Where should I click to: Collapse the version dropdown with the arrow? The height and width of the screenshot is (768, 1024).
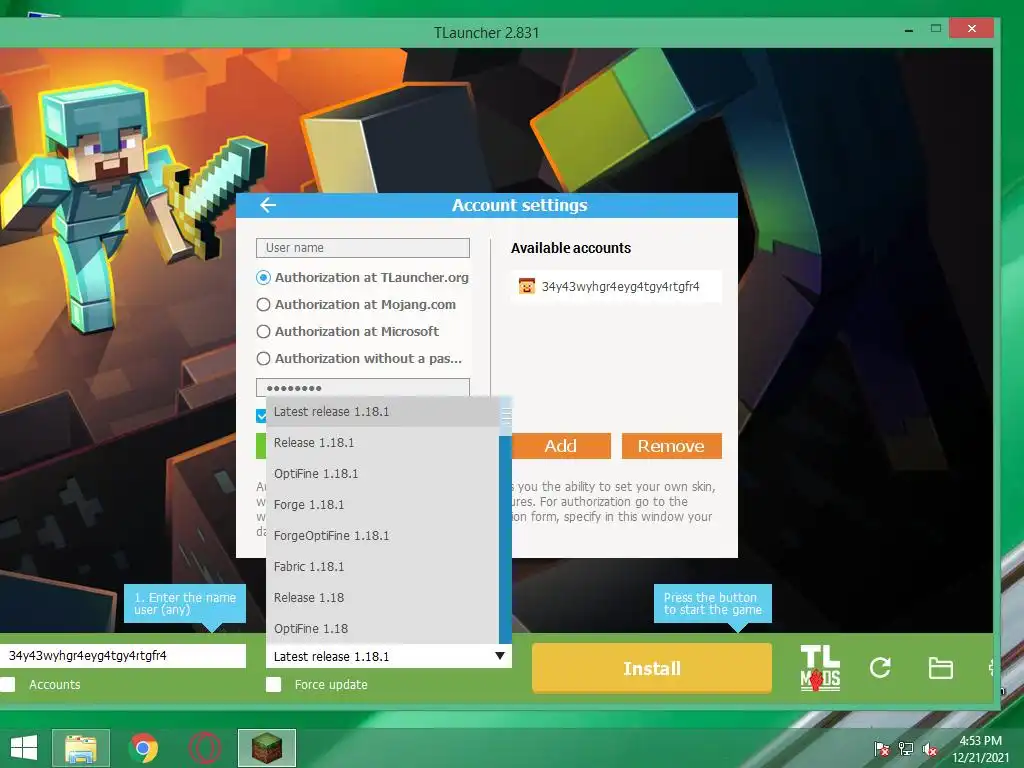[500, 656]
